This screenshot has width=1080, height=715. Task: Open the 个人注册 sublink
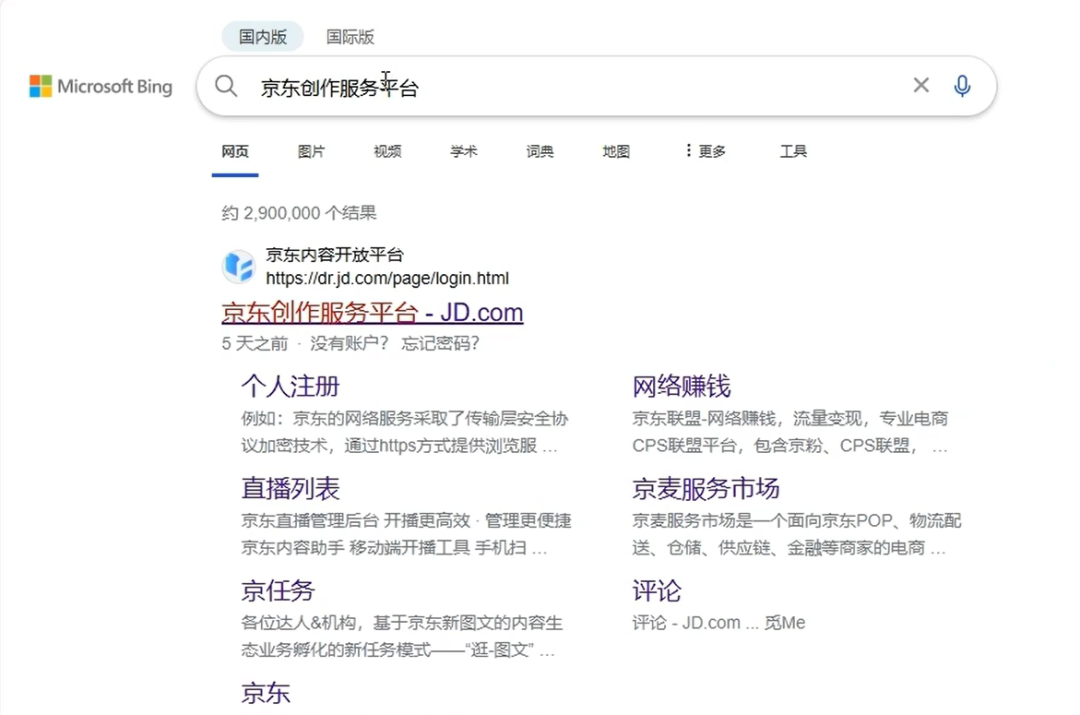(290, 386)
